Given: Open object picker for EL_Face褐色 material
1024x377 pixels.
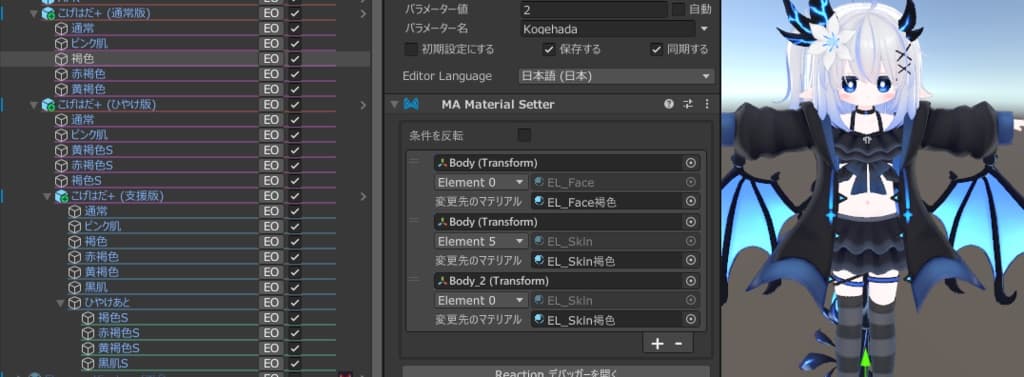Looking at the screenshot, I should (x=691, y=201).
